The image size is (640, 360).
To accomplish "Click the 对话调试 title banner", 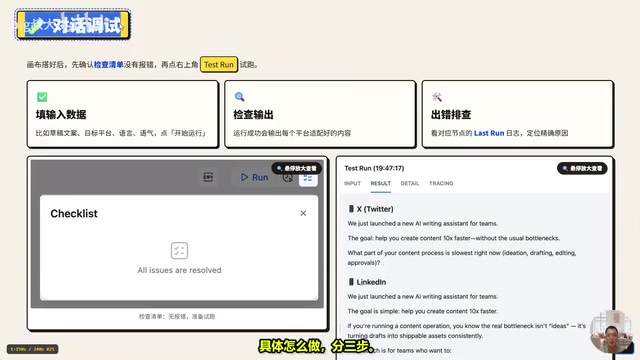I will pyautogui.click(x=73, y=25).
